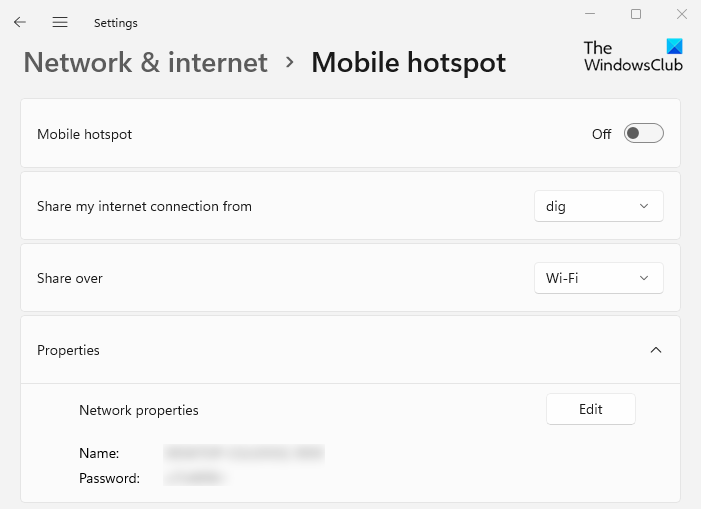Click the Settings title text
This screenshot has height=509, width=701.
pyautogui.click(x=115, y=23)
